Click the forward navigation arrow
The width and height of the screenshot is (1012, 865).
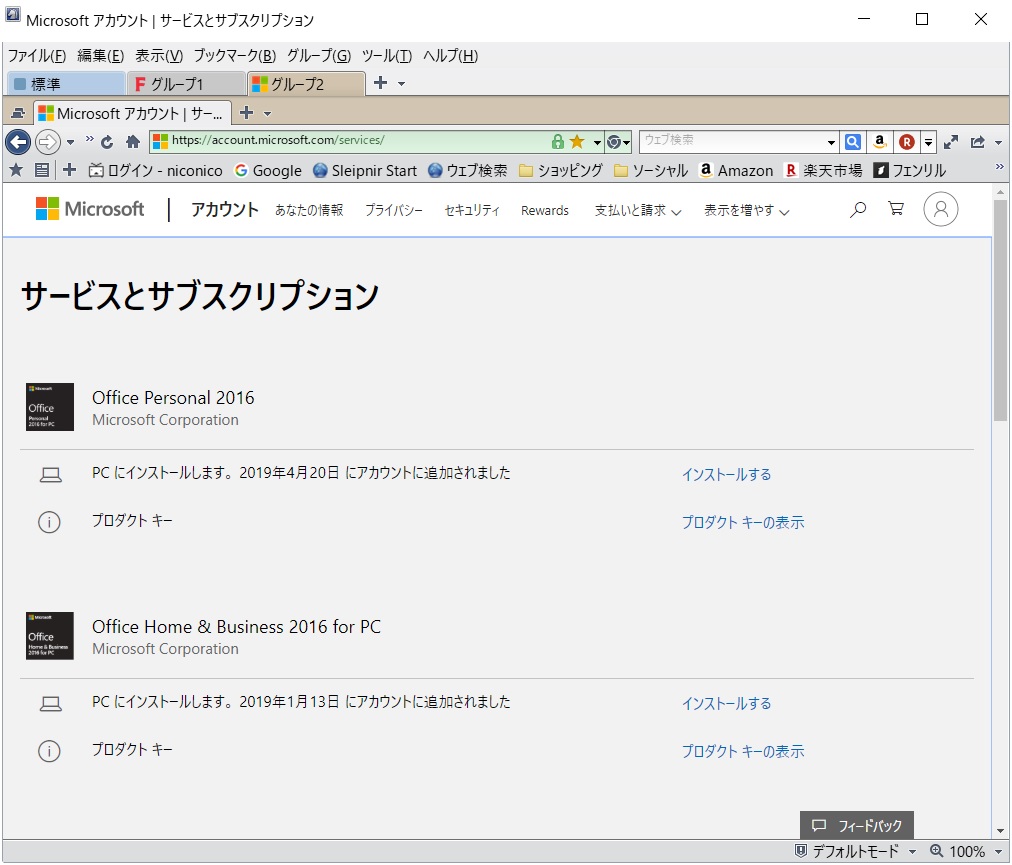click(47, 141)
